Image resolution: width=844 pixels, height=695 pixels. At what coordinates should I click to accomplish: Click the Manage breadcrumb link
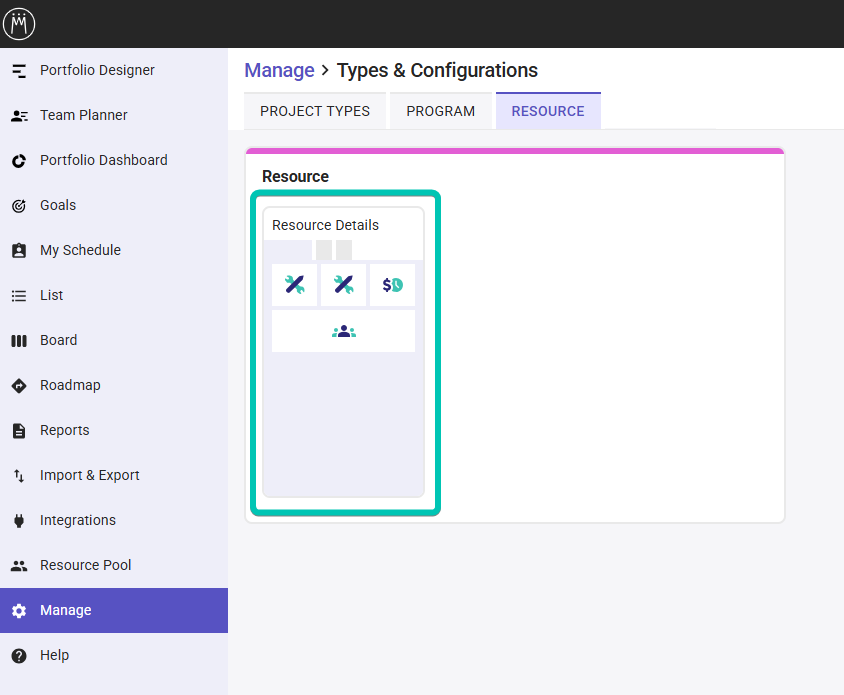(x=279, y=71)
